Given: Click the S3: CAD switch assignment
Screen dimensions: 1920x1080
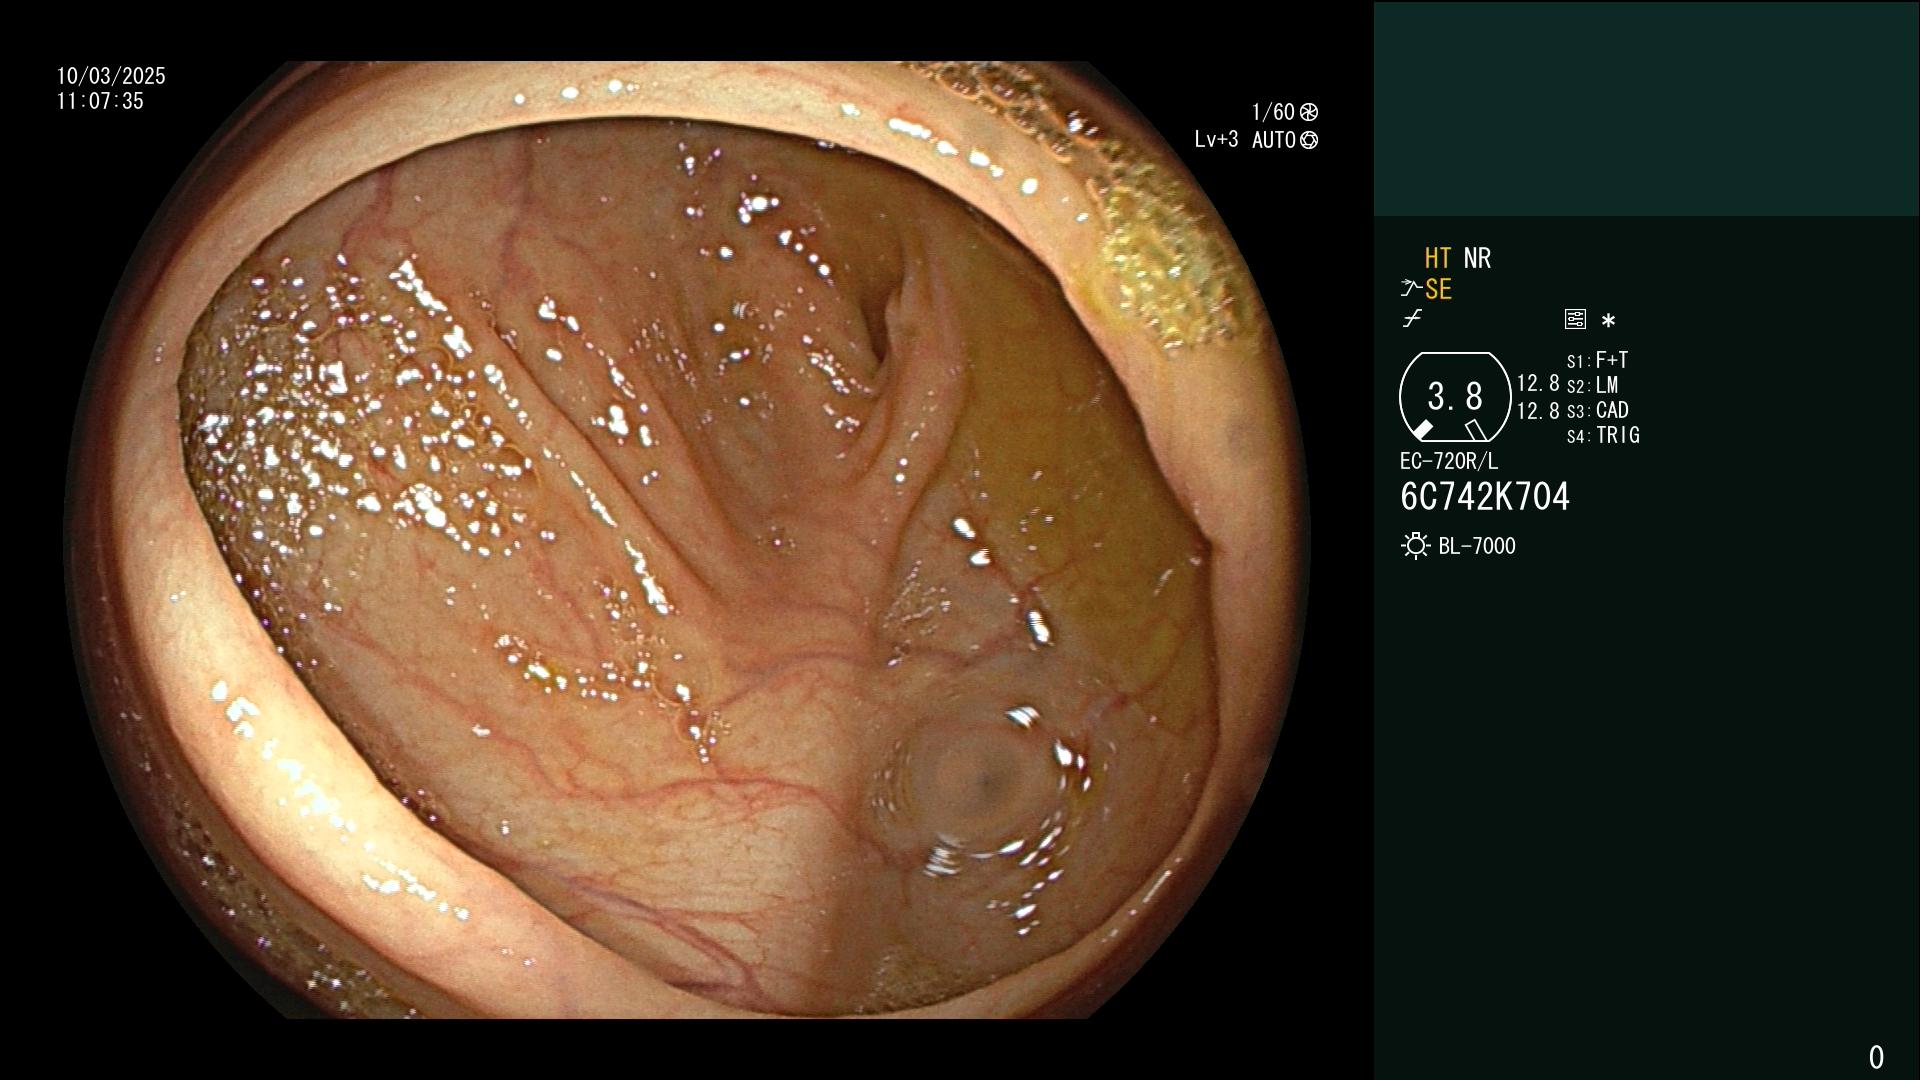Looking at the screenshot, I should click(x=1597, y=410).
